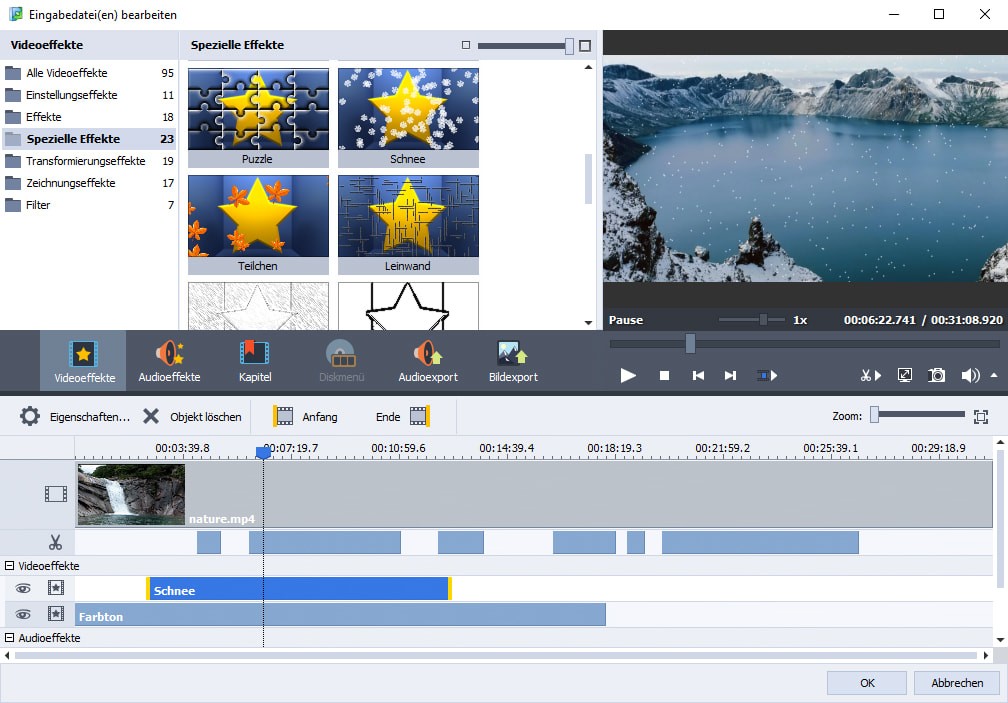
Task: Open the volume dropdown arrow next to speaker
Action: coord(993,376)
